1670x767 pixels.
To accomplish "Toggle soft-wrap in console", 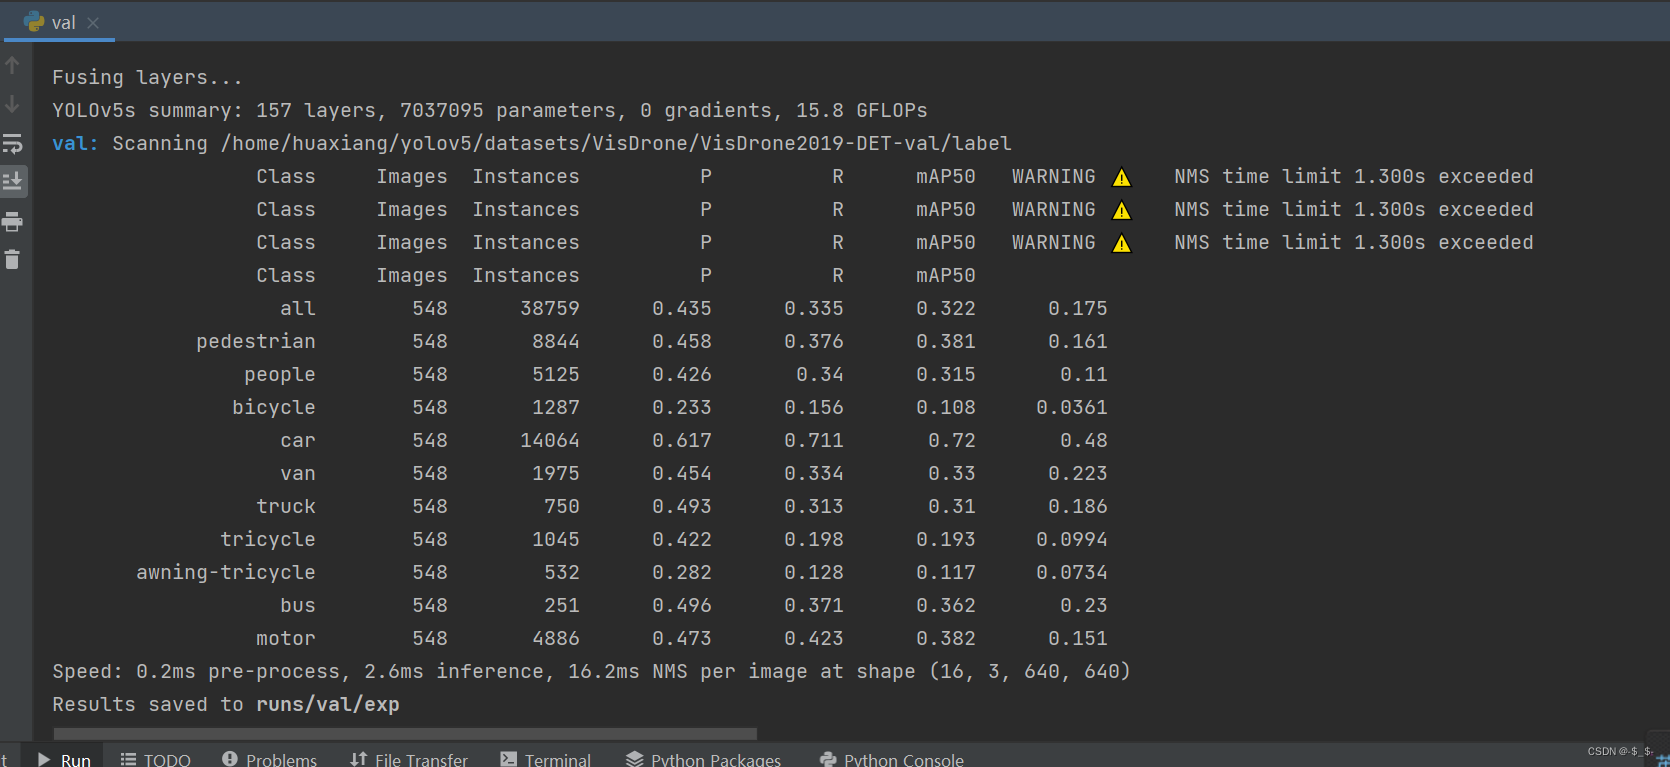I will (13, 144).
